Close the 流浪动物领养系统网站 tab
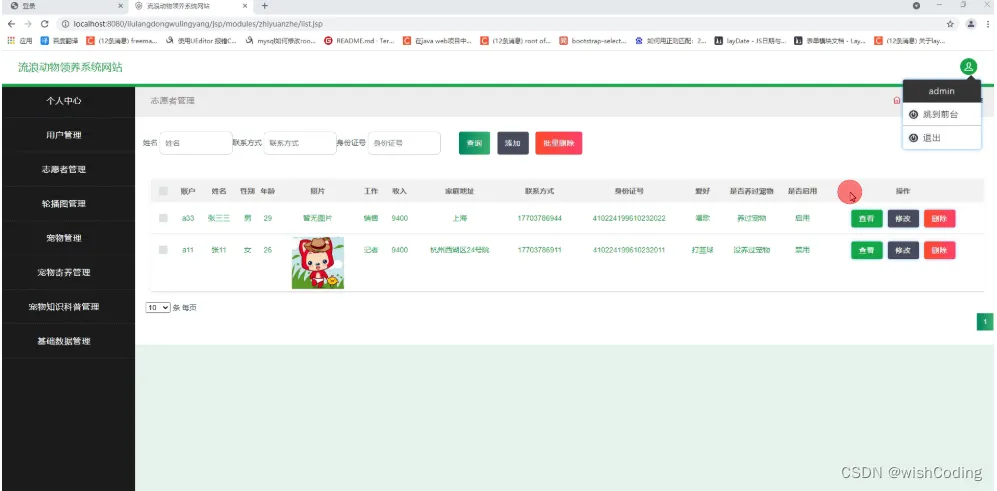Image resolution: width=997 pixels, height=491 pixels. 245,6
